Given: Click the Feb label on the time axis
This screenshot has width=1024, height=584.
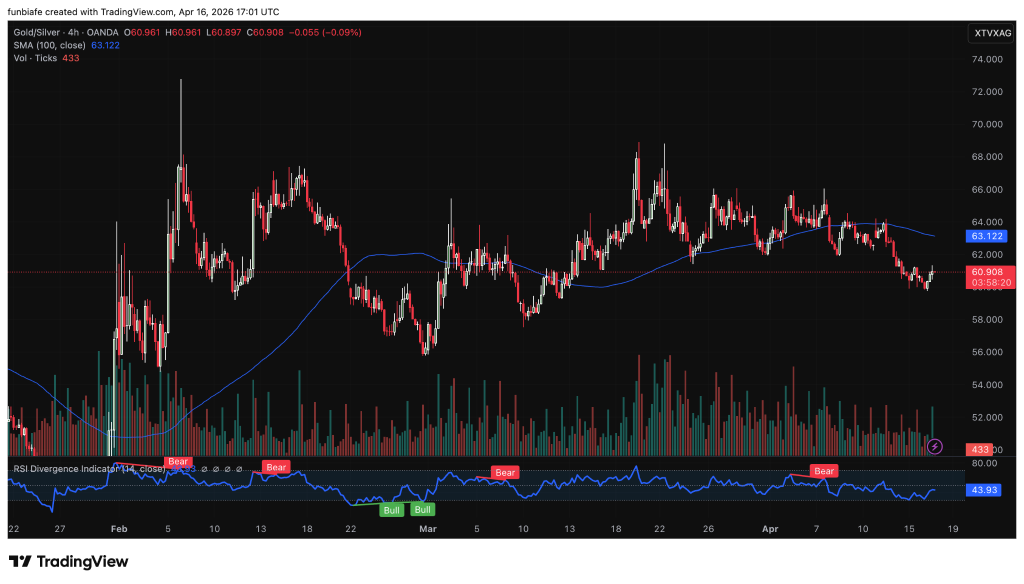Looking at the screenshot, I should pyautogui.click(x=119, y=527).
